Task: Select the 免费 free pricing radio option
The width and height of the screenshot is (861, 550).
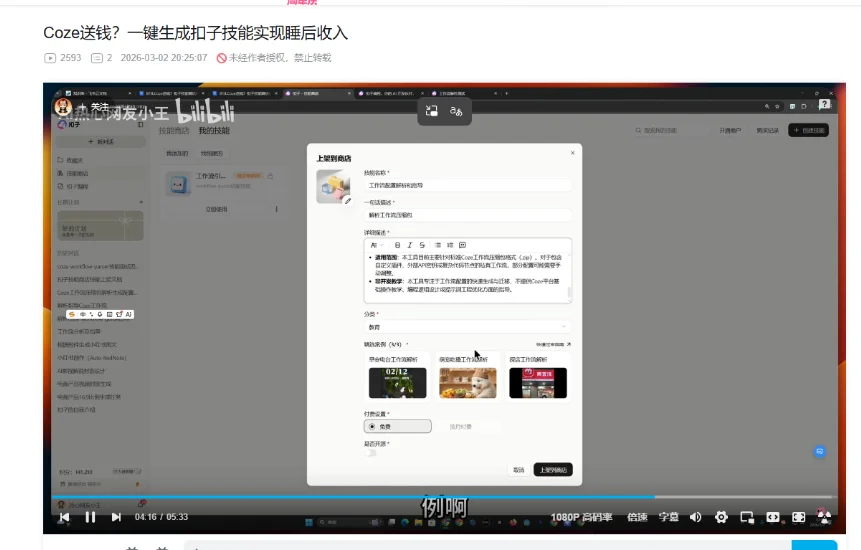Action: pyautogui.click(x=398, y=426)
